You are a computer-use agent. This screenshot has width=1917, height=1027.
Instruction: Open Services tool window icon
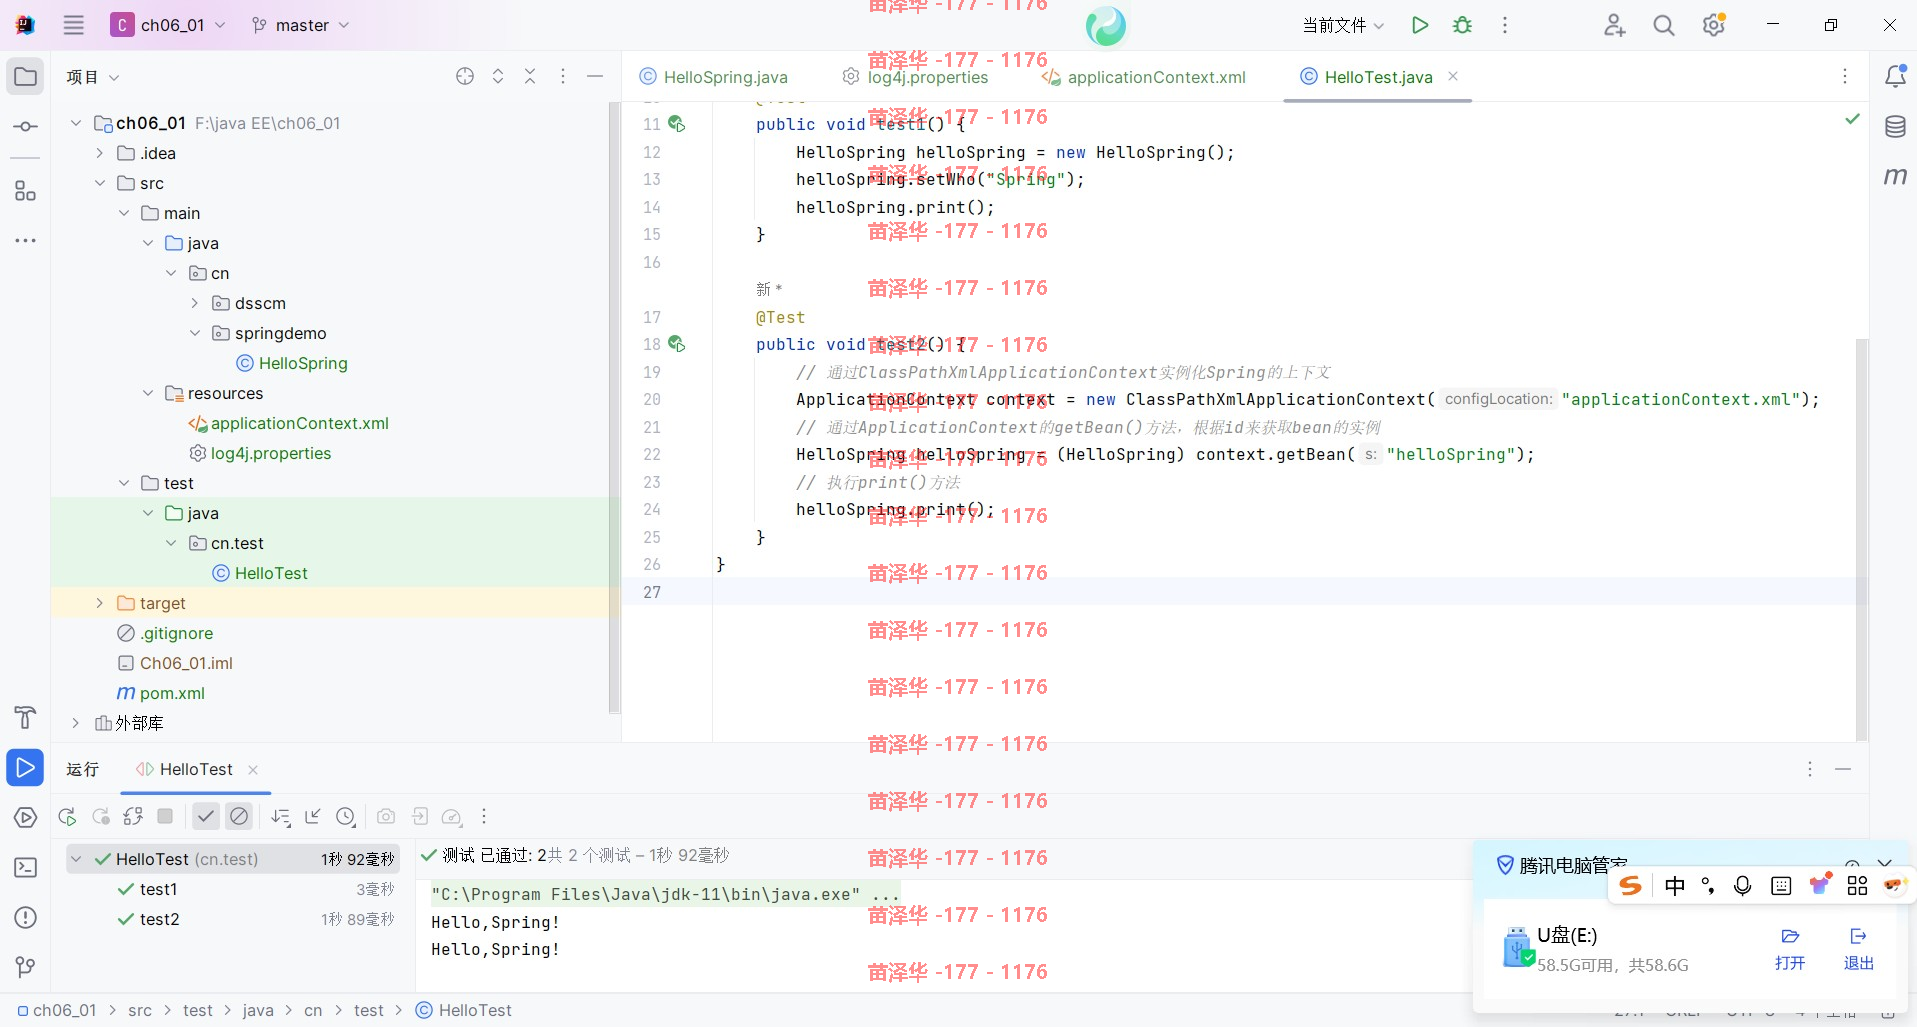(26, 817)
